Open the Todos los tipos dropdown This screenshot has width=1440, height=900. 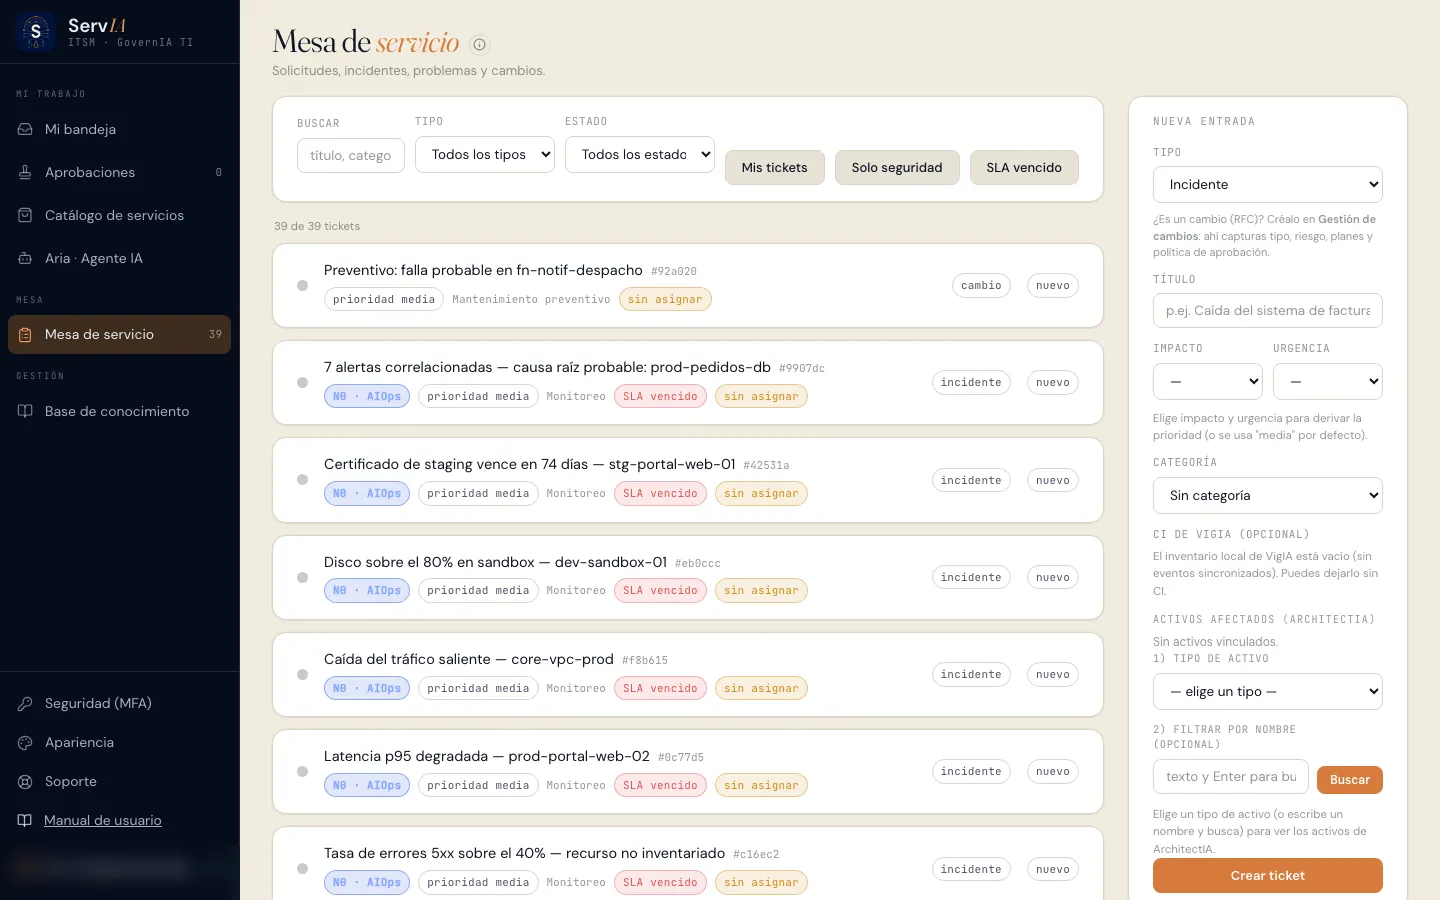pos(485,154)
